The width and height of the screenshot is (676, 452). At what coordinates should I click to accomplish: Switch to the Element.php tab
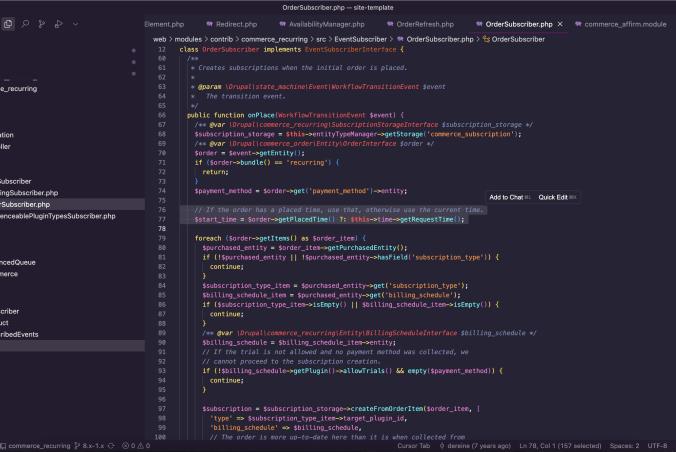point(164,24)
